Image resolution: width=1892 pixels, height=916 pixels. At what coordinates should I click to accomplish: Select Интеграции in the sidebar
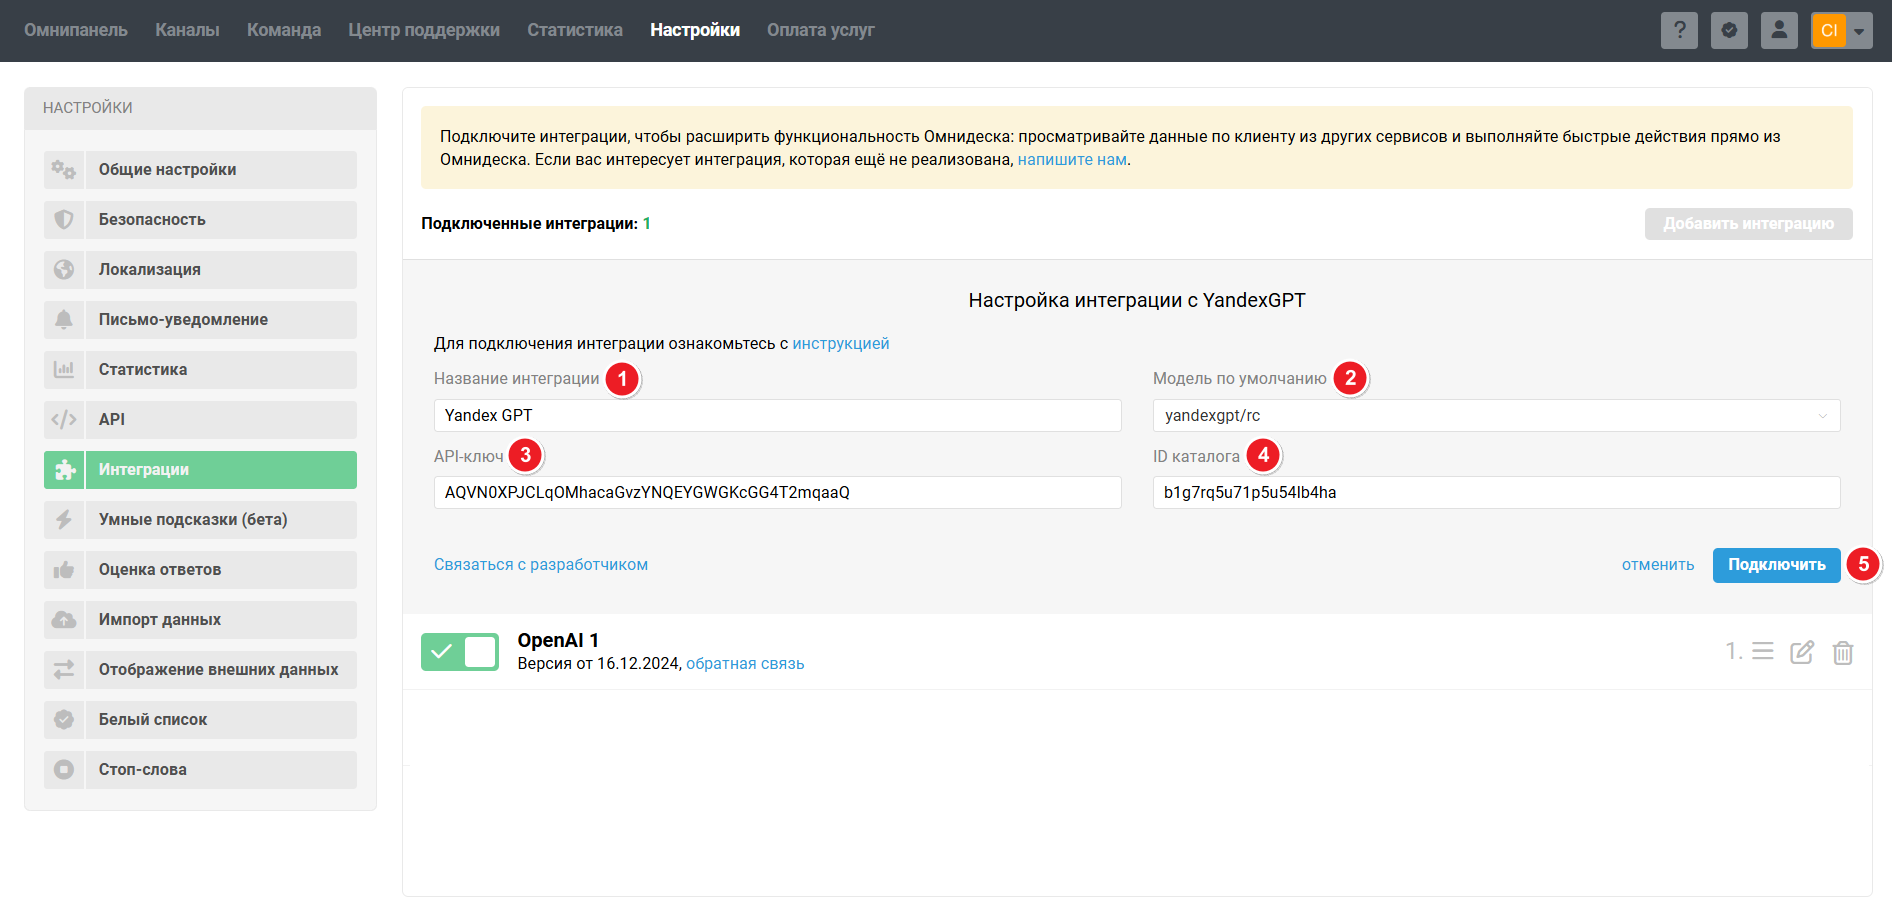pos(200,470)
